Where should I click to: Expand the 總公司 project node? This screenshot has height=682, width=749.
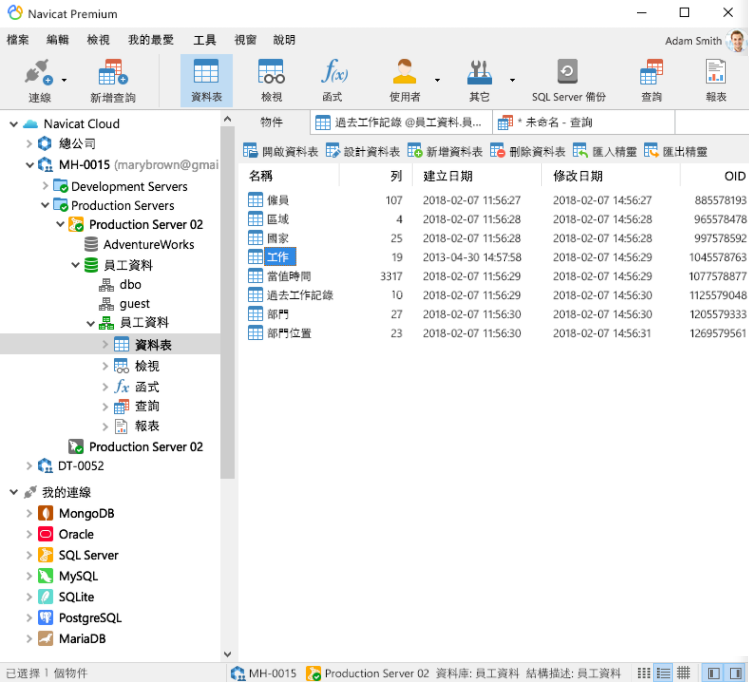(29, 143)
